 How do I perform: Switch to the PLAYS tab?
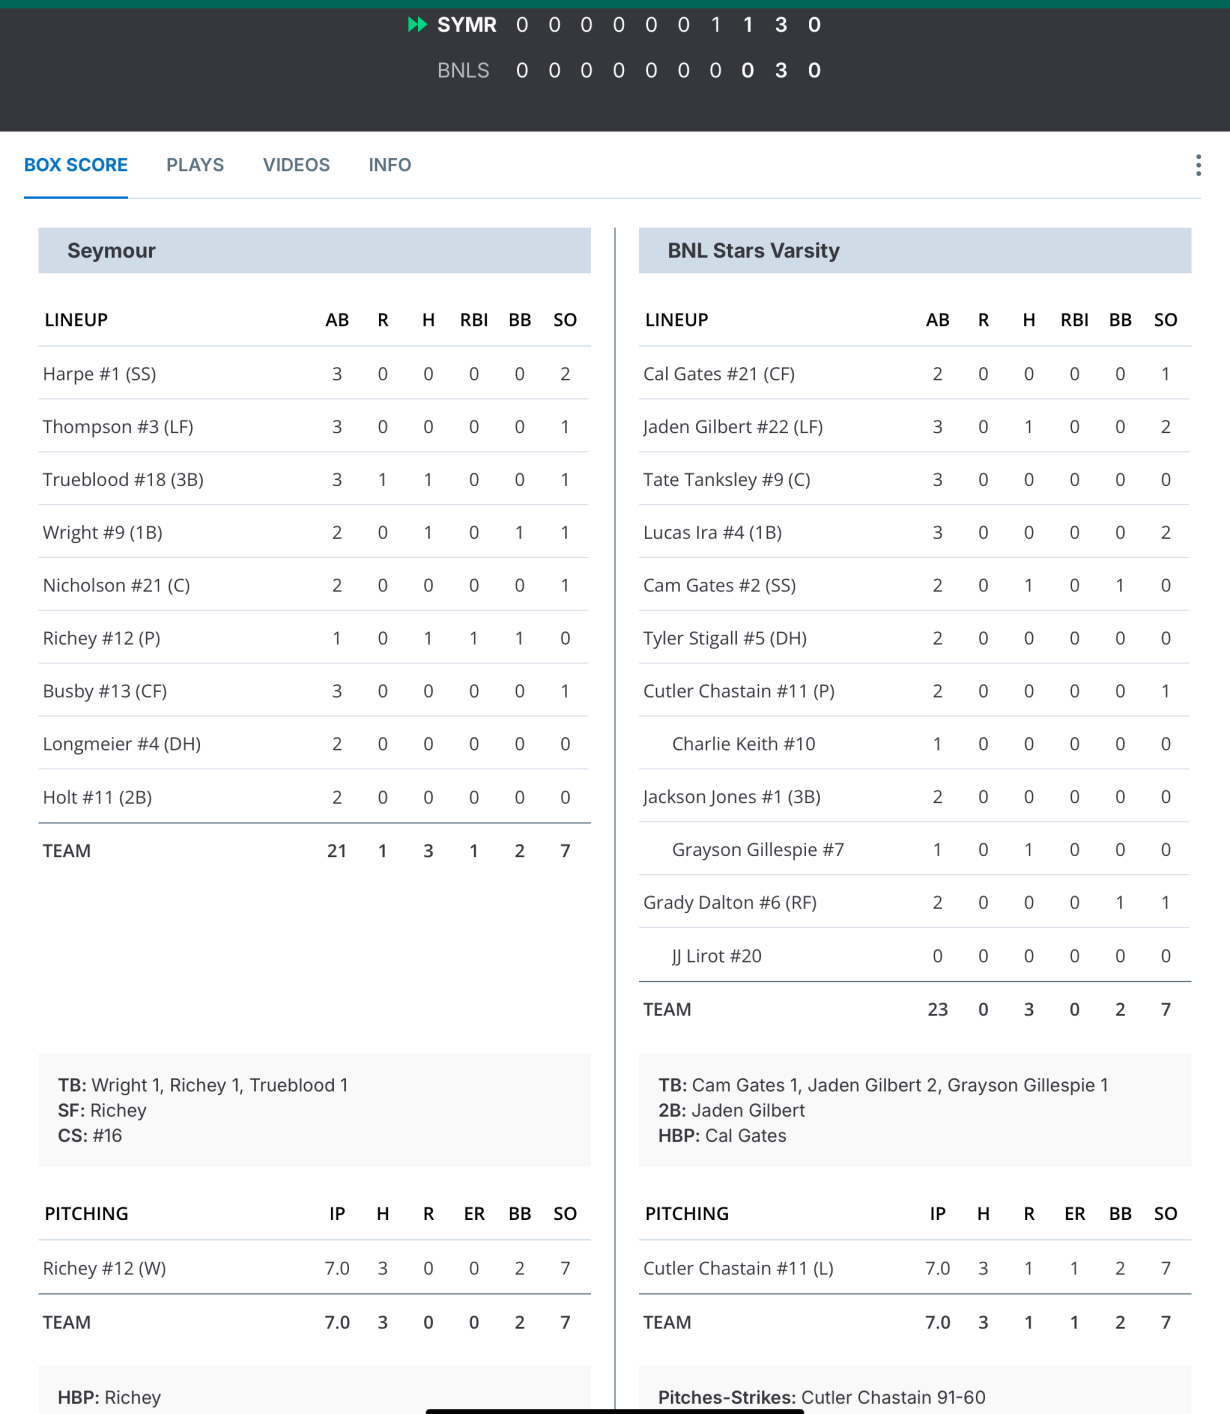point(195,165)
